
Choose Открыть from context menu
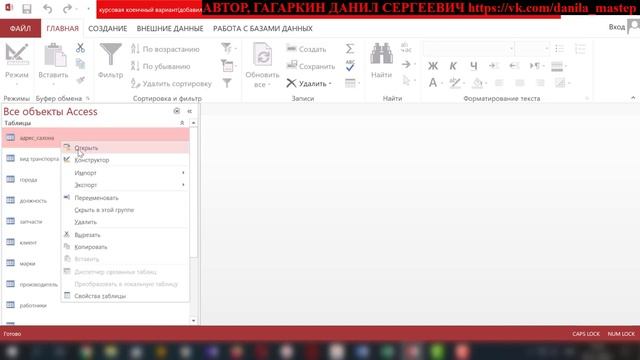[125, 148]
